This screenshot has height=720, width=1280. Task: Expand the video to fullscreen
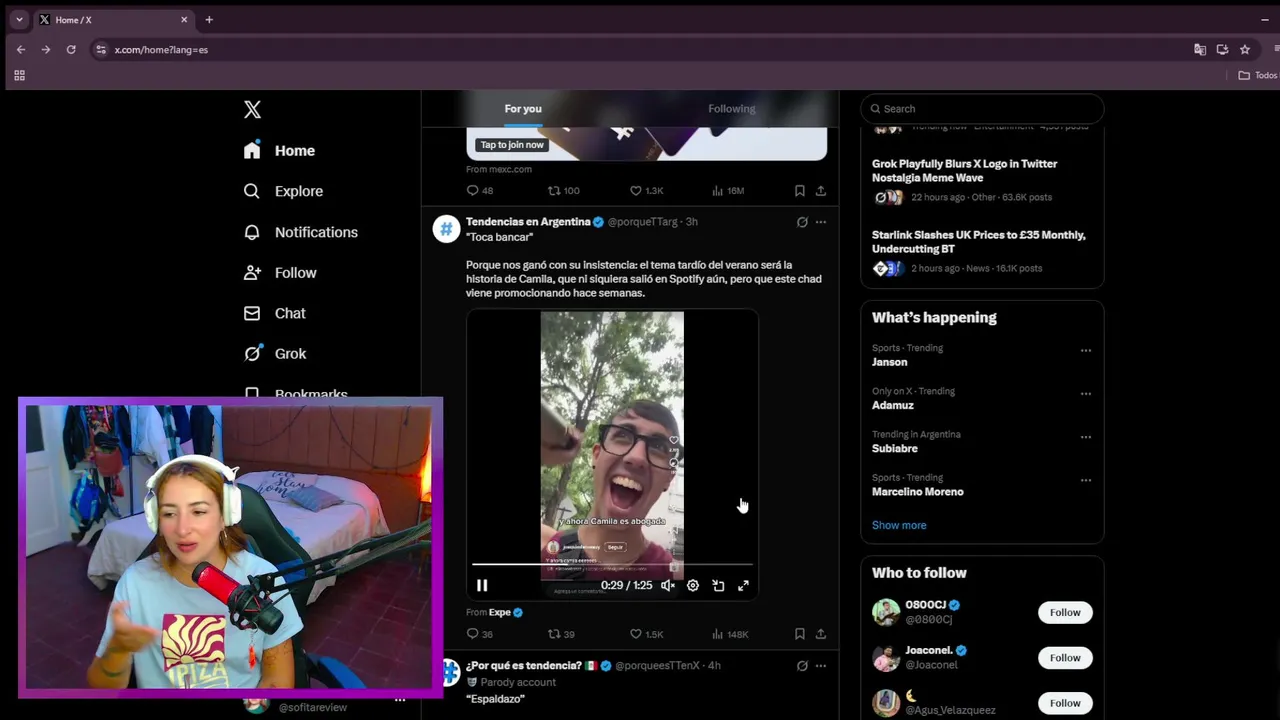[743, 586]
